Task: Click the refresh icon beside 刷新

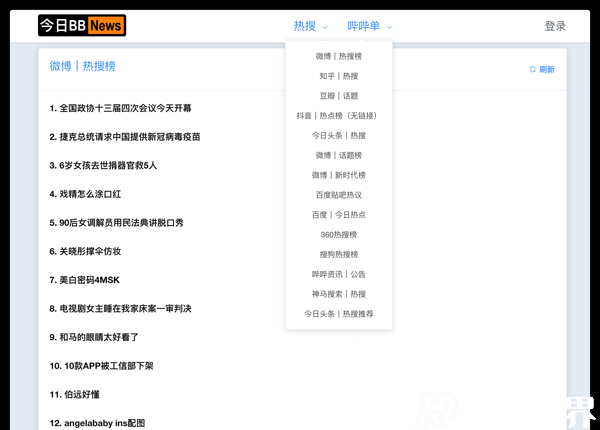Action: (x=533, y=70)
